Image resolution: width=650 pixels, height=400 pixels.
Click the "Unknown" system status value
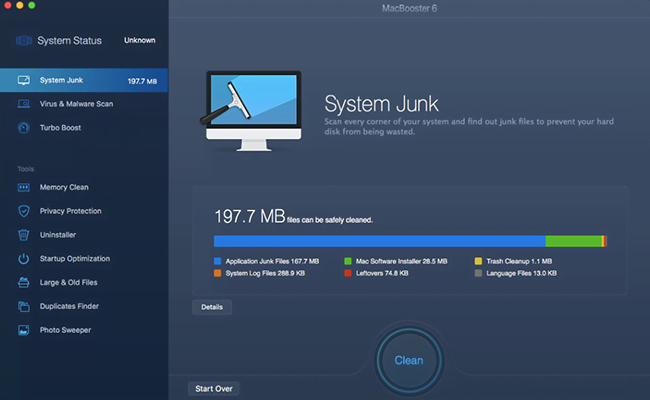click(x=140, y=40)
